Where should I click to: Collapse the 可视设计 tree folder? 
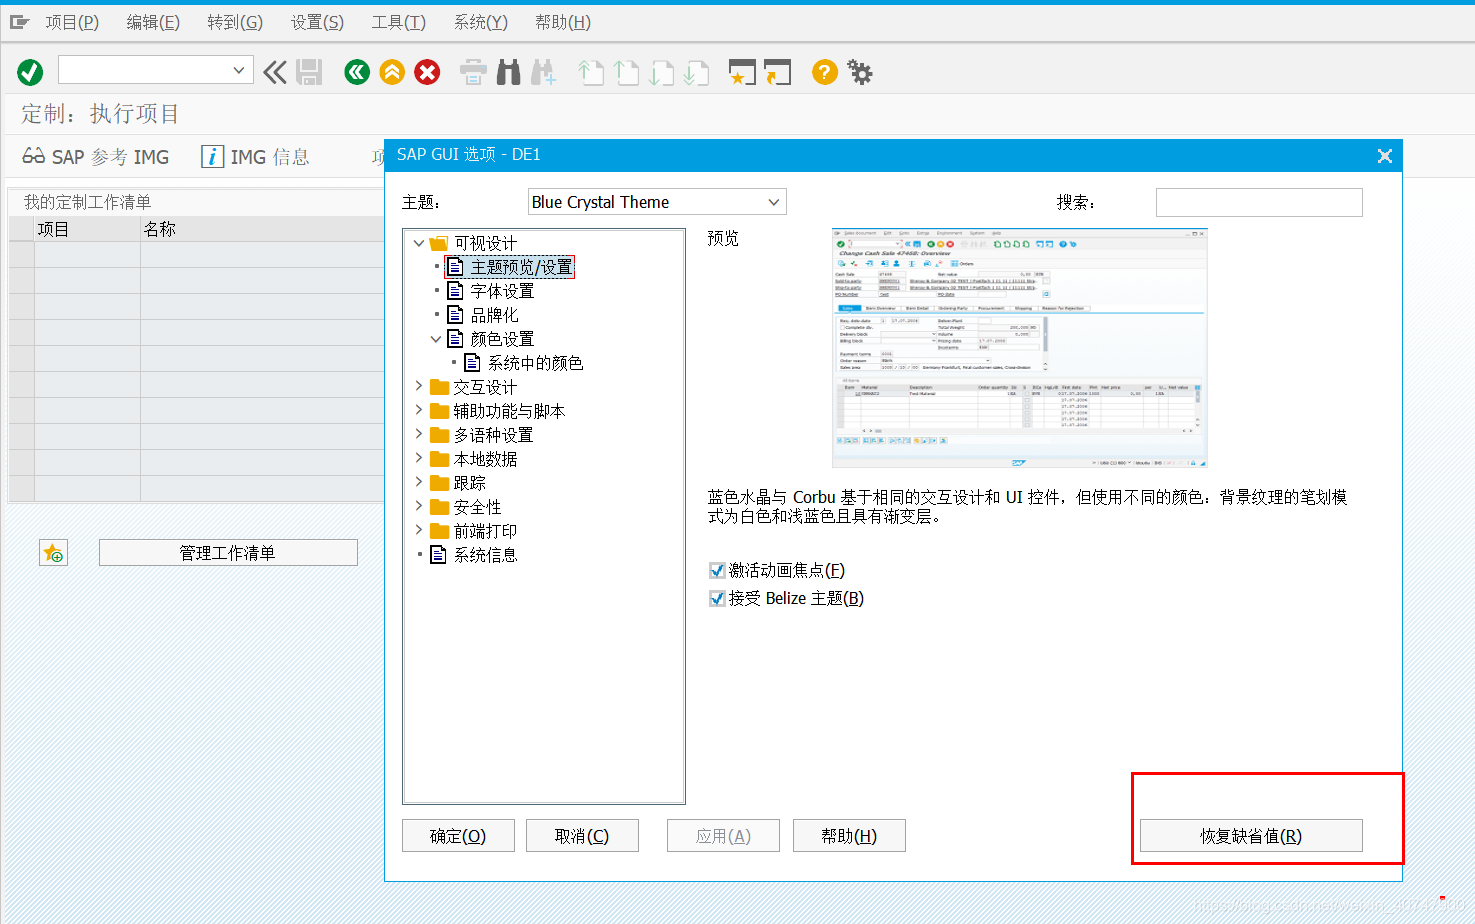(419, 243)
